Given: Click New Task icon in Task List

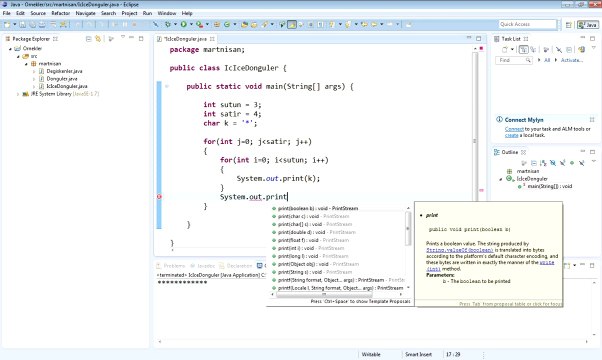Looking at the screenshot, I should point(505,49).
